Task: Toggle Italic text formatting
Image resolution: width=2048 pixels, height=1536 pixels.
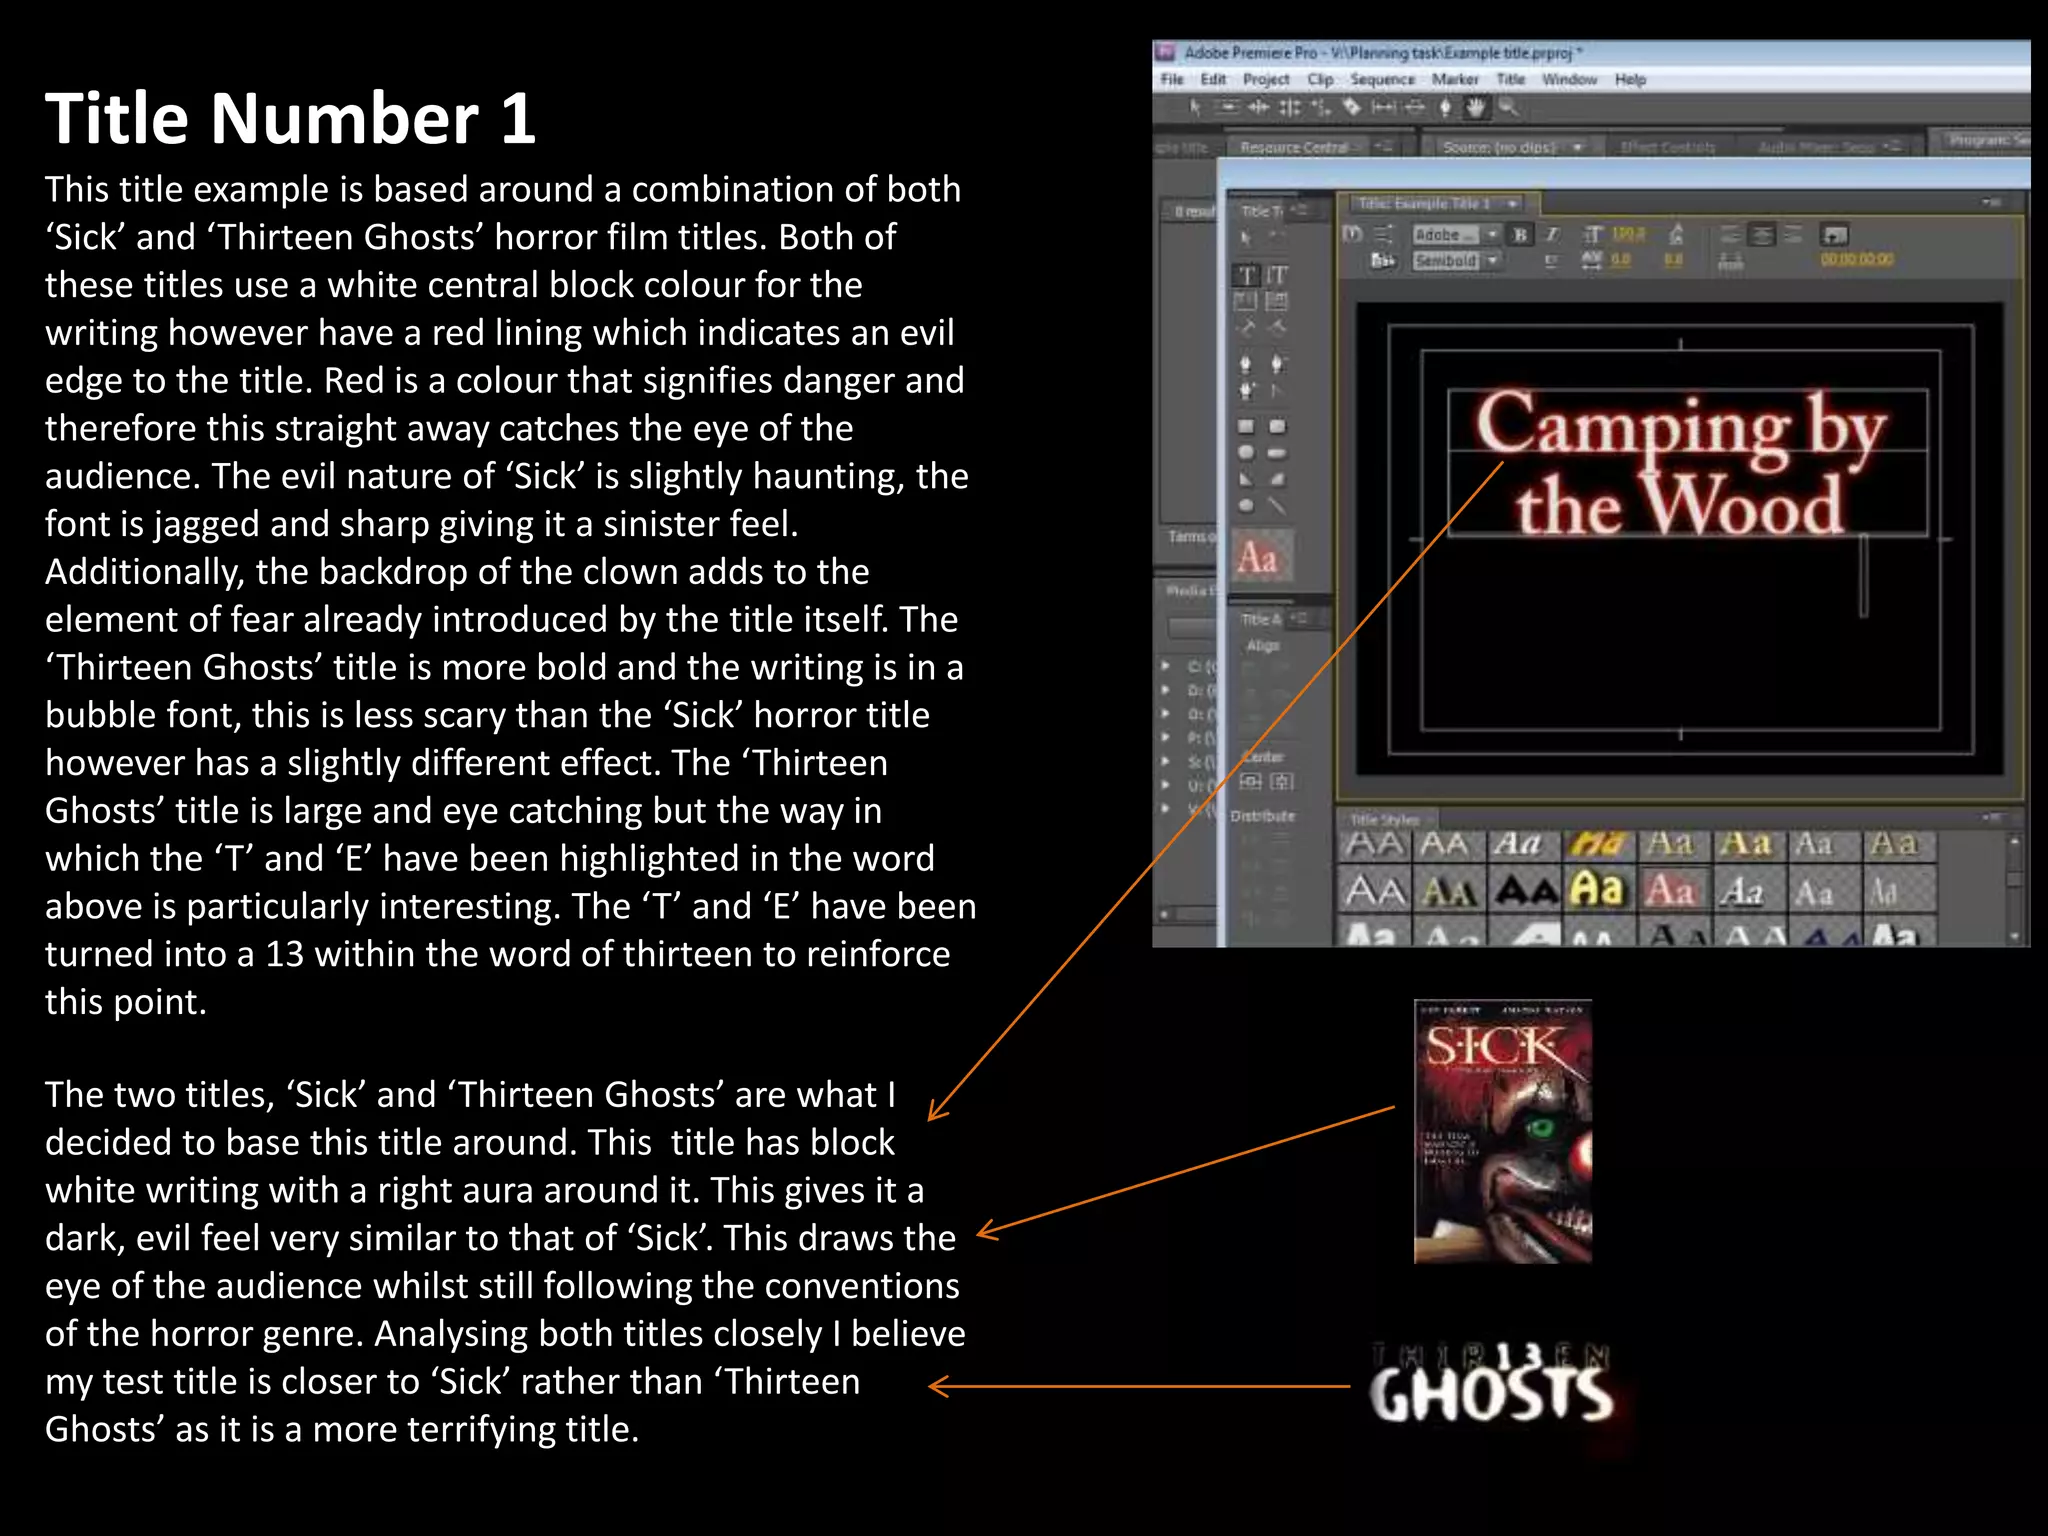Action: pyautogui.click(x=1552, y=235)
